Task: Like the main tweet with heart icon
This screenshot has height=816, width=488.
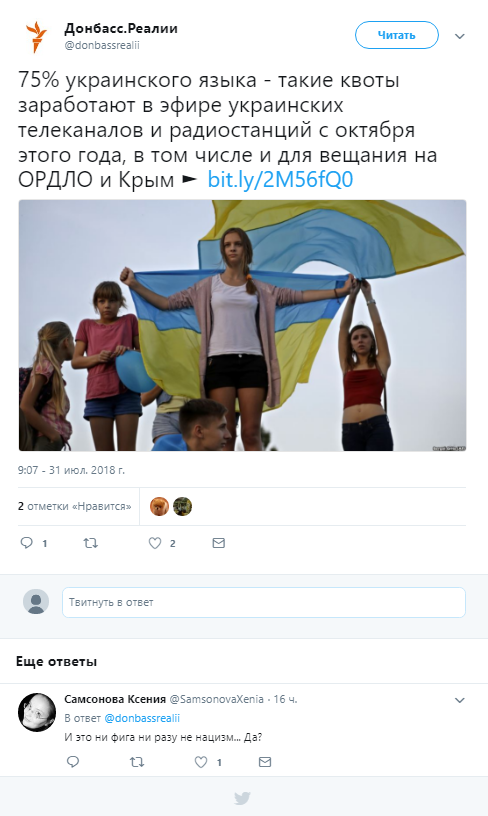Action: coord(155,543)
